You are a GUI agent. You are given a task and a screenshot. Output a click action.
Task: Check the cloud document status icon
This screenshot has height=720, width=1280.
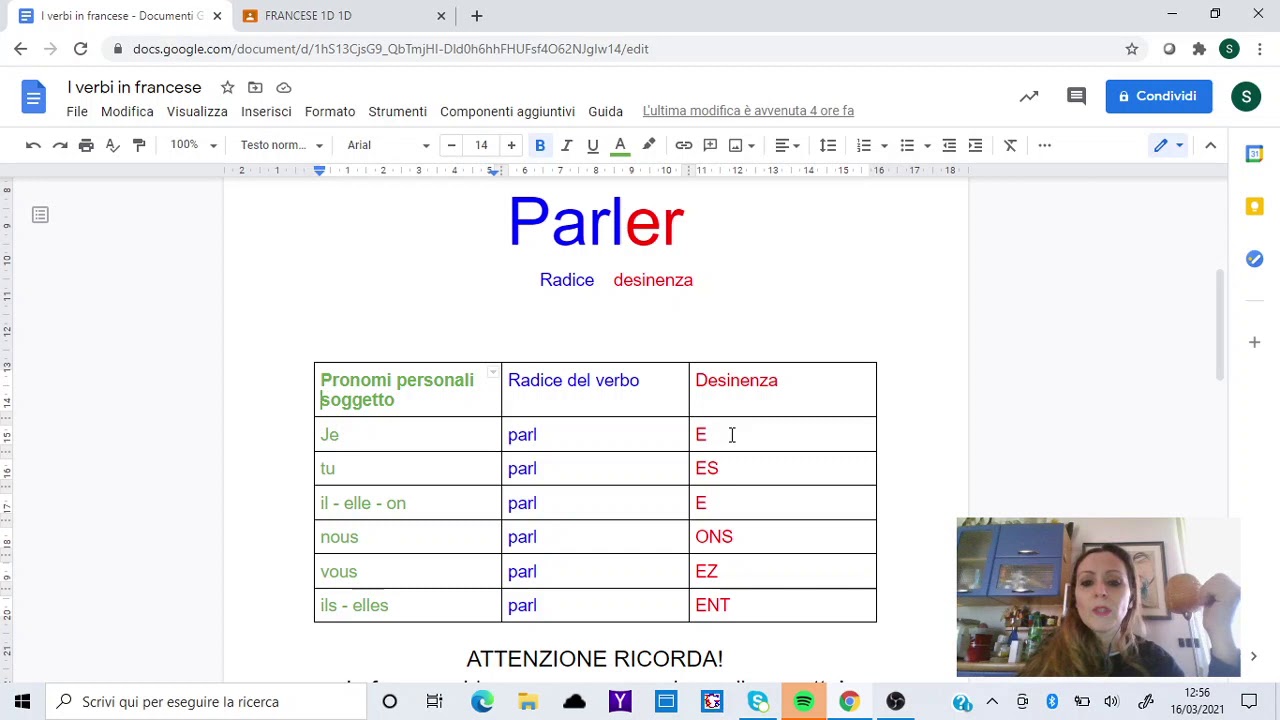tap(284, 87)
